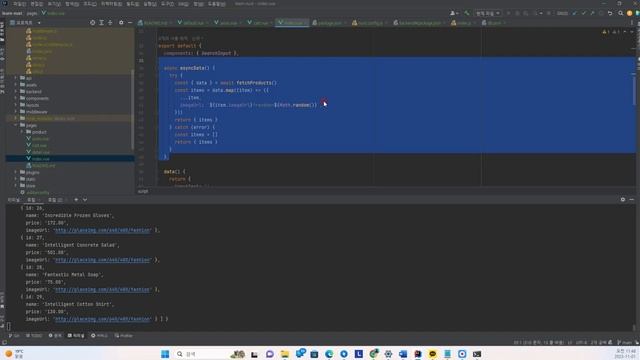The image size is (640, 360).
Task: Open run configuration 현재 파일 dropdown
Action: (x=488, y=13)
